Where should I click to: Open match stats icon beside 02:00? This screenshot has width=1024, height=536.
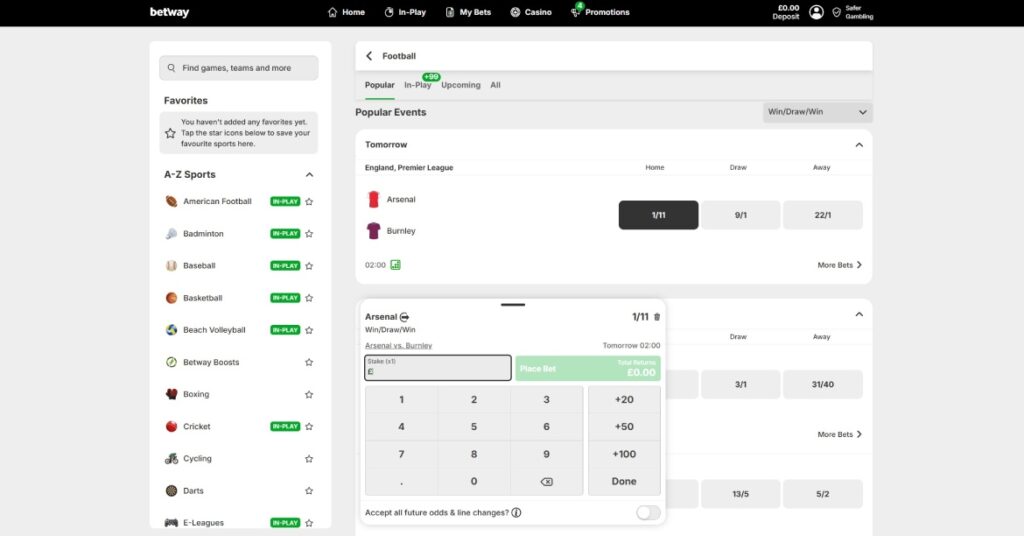pos(395,264)
